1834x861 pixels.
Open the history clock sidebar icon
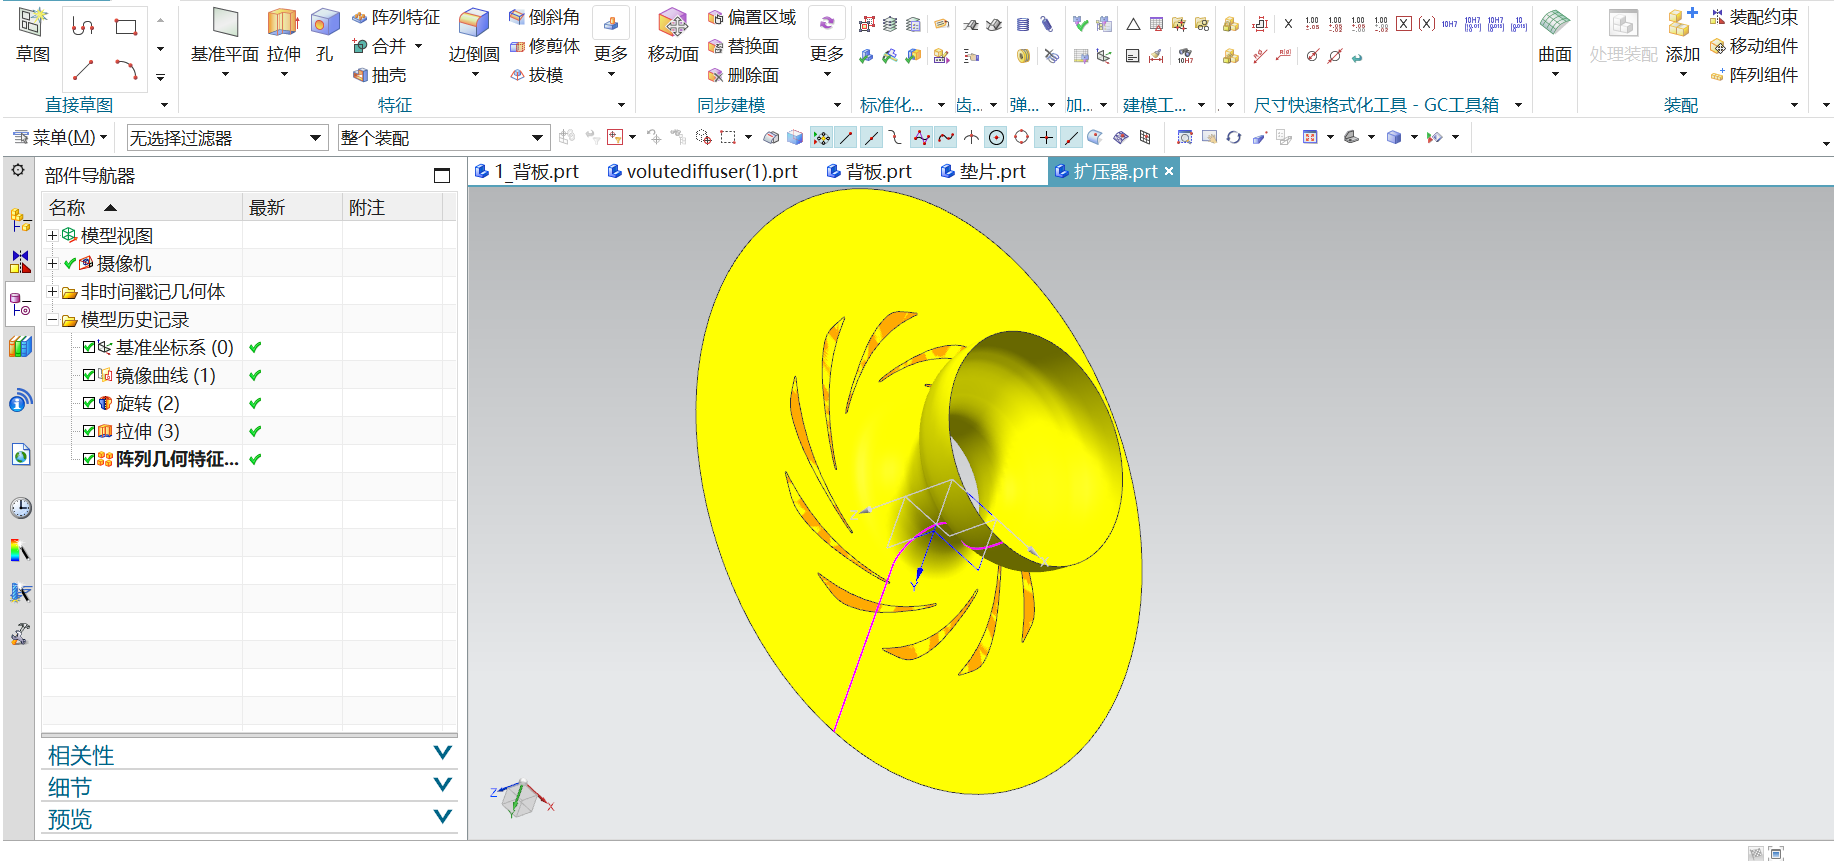(20, 508)
